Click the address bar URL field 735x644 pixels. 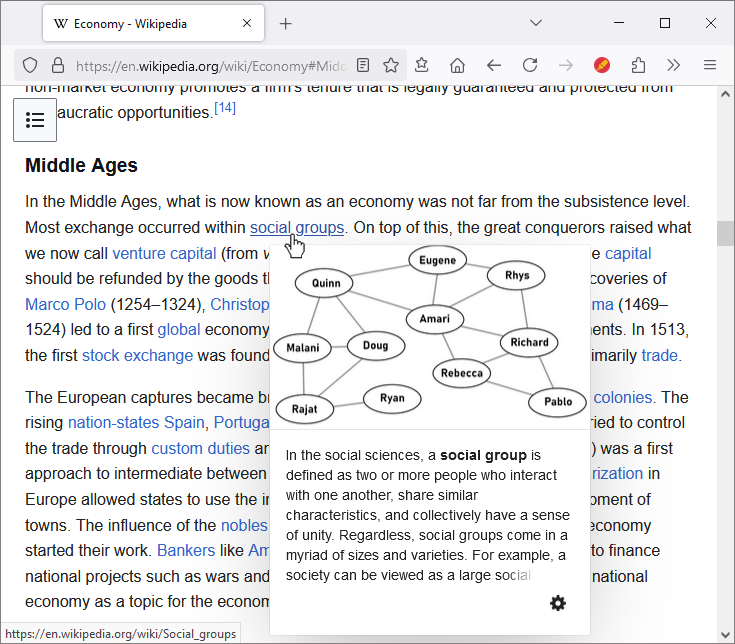coord(211,66)
